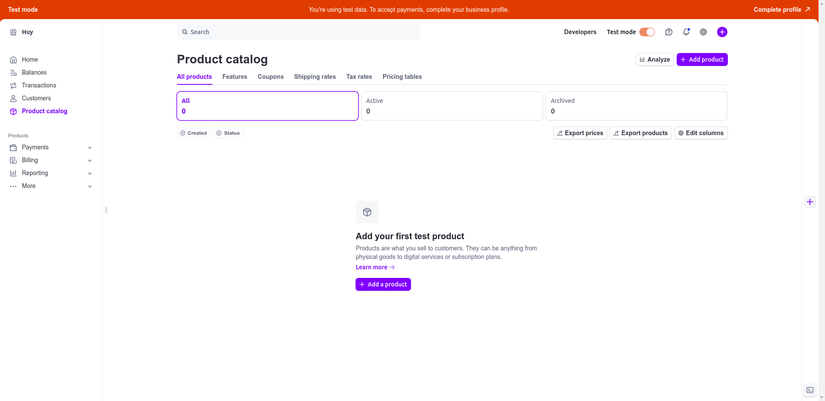Open the console icon at bottom right
This screenshot has height=401, width=825.
[810, 390]
